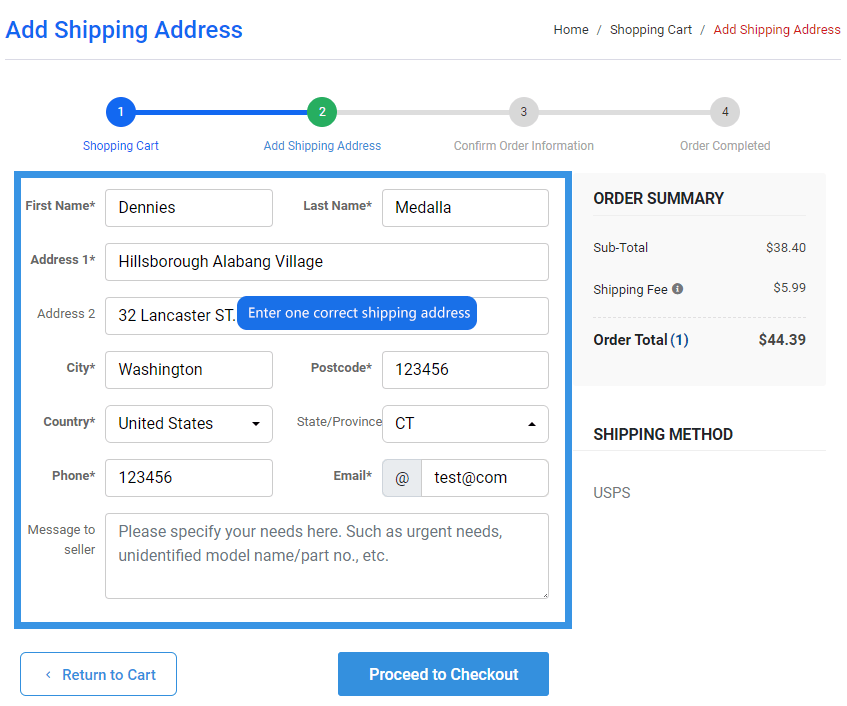Click the Phone number field
This screenshot has height=706, width=847.
(x=189, y=478)
